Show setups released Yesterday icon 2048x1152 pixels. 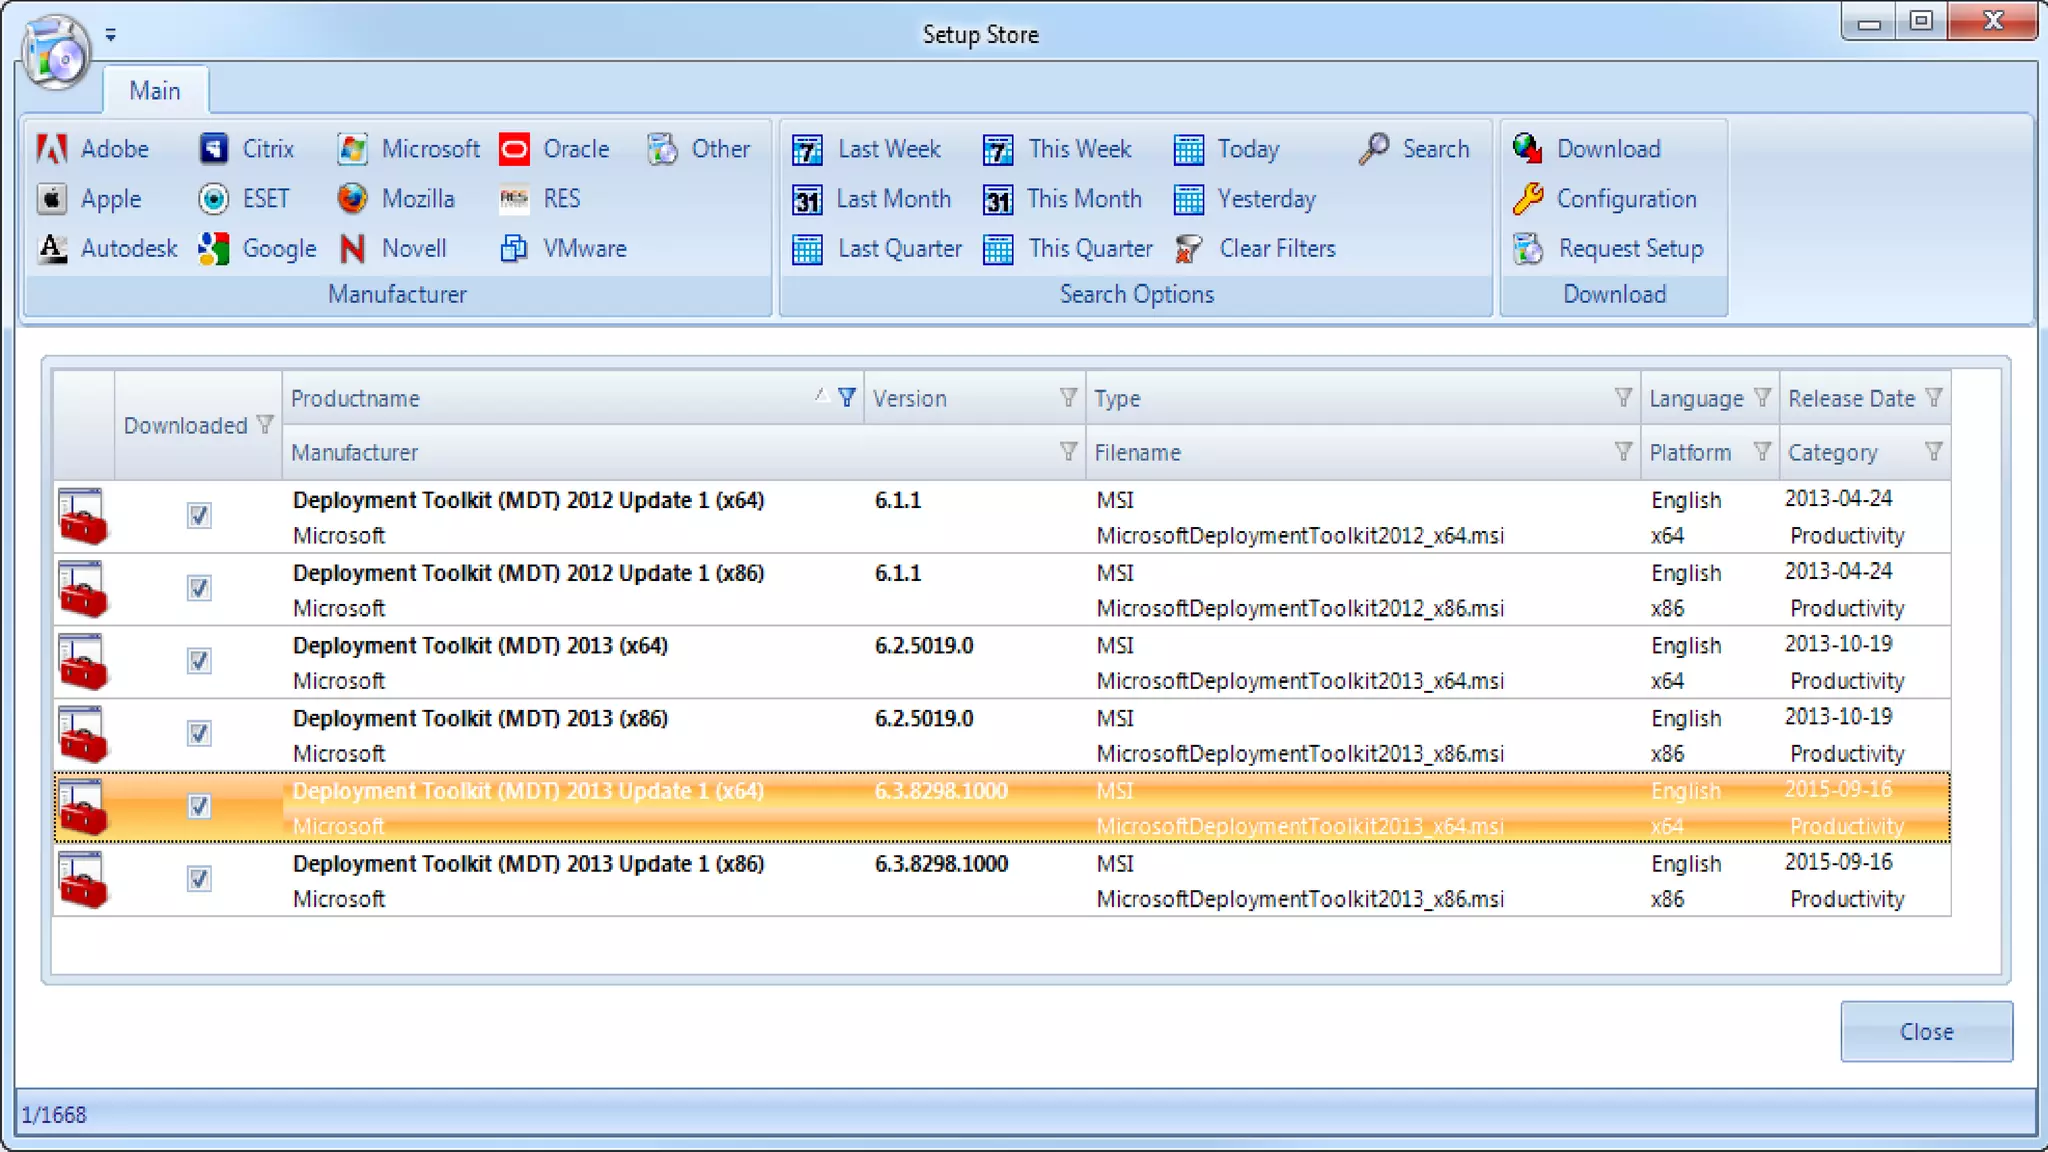pyautogui.click(x=1188, y=200)
